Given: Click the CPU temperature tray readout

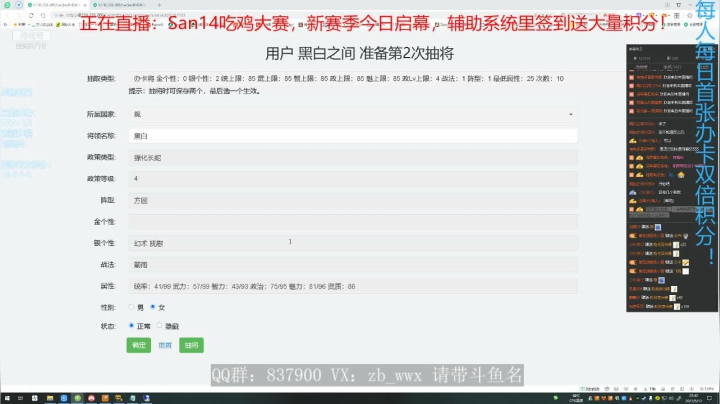Looking at the screenshot, I should point(576,398).
